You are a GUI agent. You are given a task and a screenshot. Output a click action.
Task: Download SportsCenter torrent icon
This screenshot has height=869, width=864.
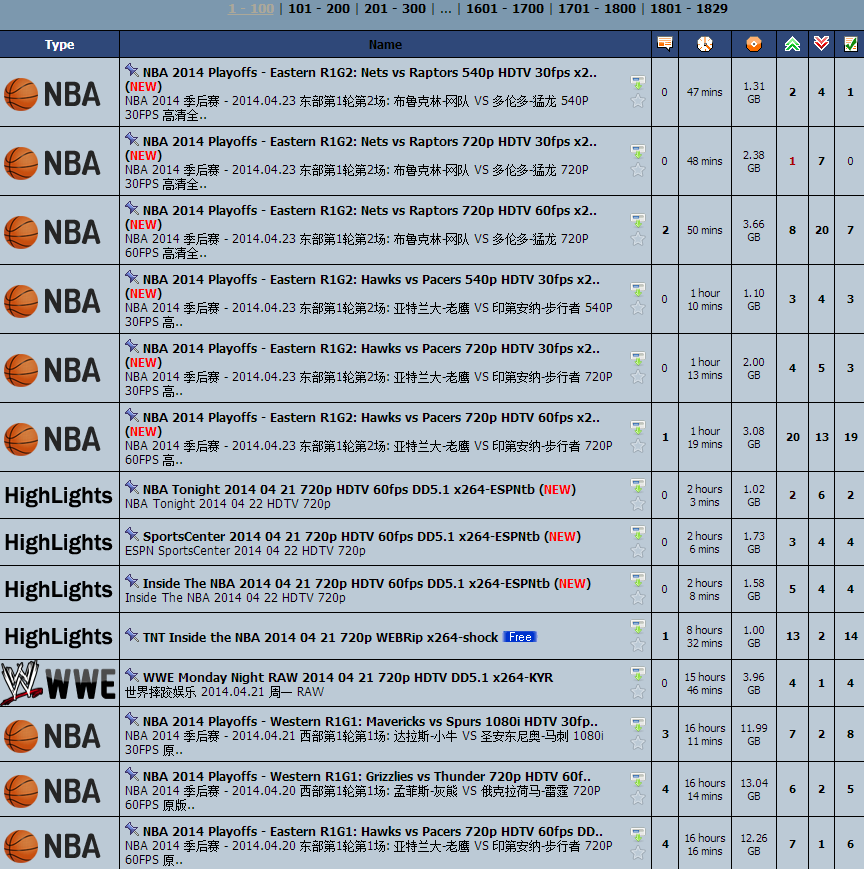click(x=638, y=533)
